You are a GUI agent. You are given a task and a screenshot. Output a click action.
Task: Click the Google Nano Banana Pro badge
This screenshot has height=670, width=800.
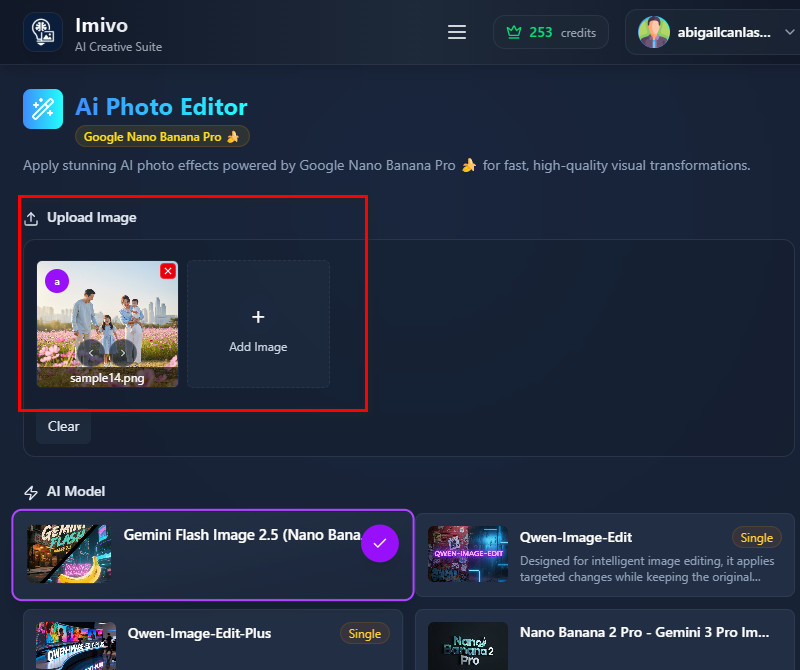[162, 136]
